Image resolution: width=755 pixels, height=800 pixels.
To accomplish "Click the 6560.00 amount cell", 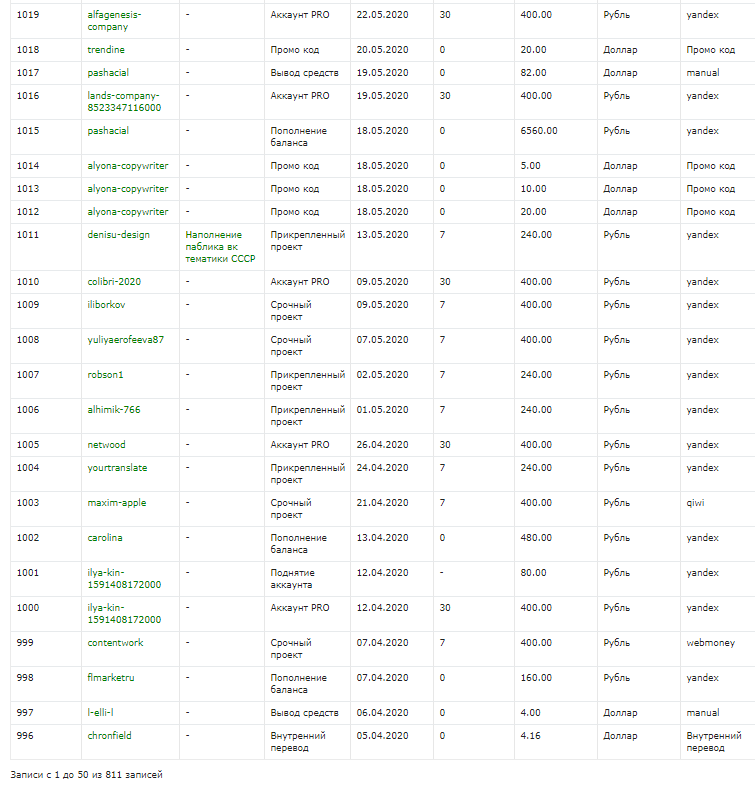I will pyautogui.click(x=539, y=131).
